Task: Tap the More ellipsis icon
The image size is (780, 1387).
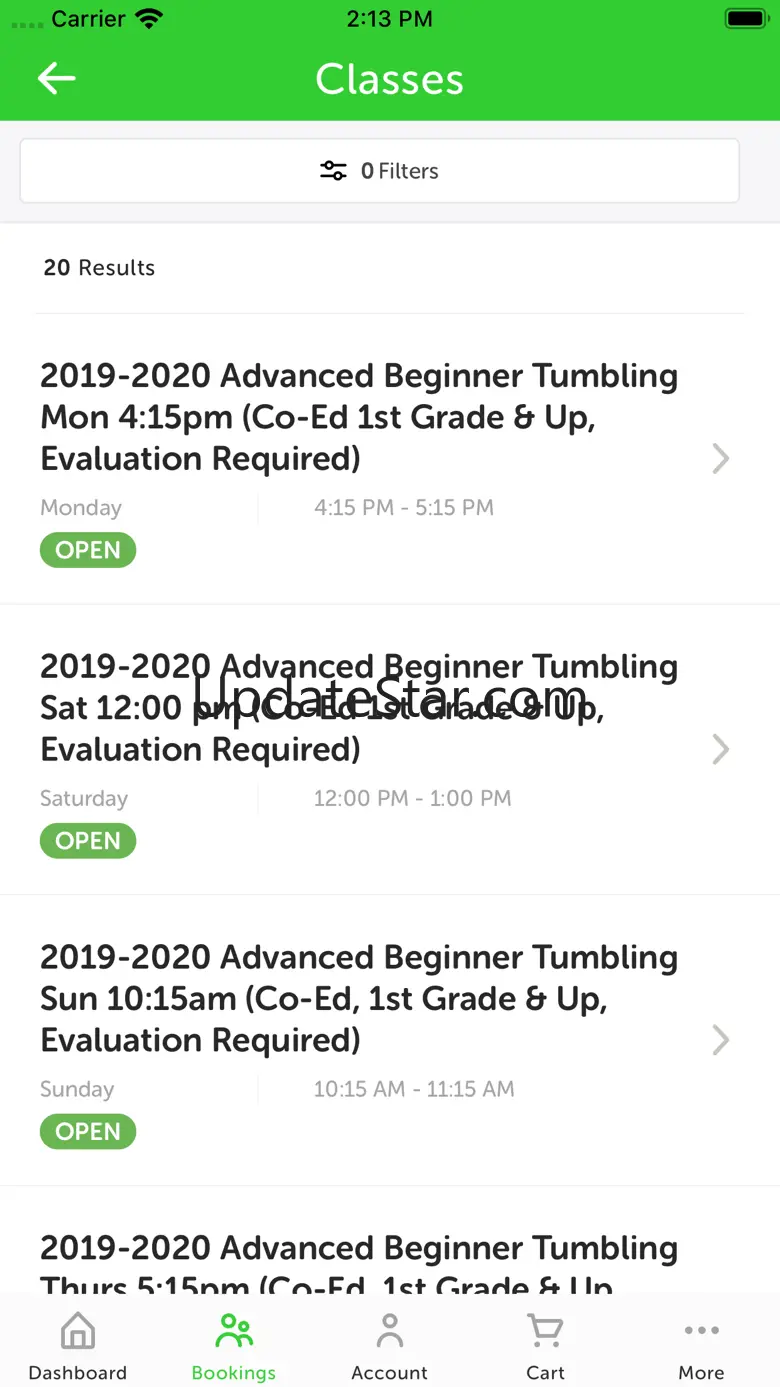Action: tap(701, 1330)
